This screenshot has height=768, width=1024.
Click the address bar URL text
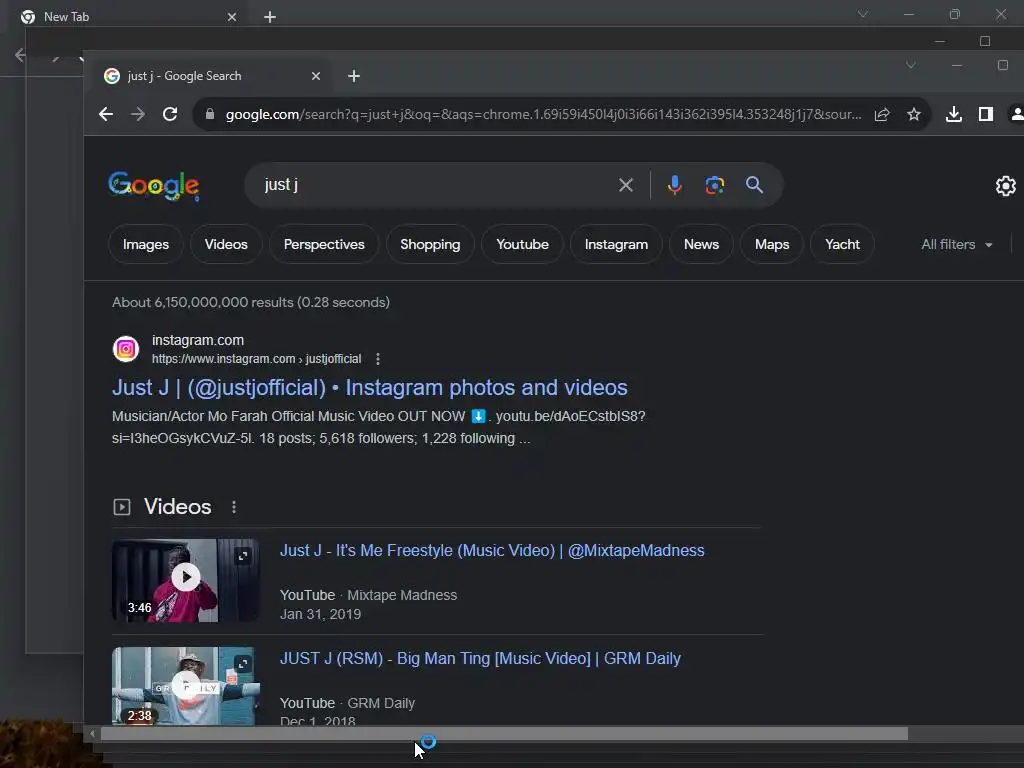pyautogui.click(x=543, y=114)
